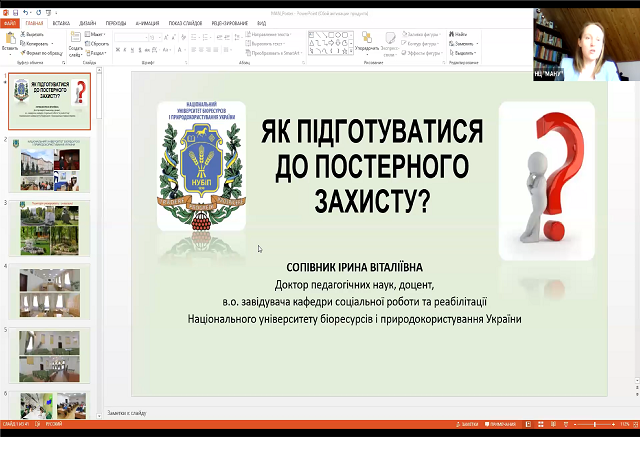Click the Arrange (Упорядочить) icon
The width and height of the screenshot is (640, 452).
click(366, 38)
